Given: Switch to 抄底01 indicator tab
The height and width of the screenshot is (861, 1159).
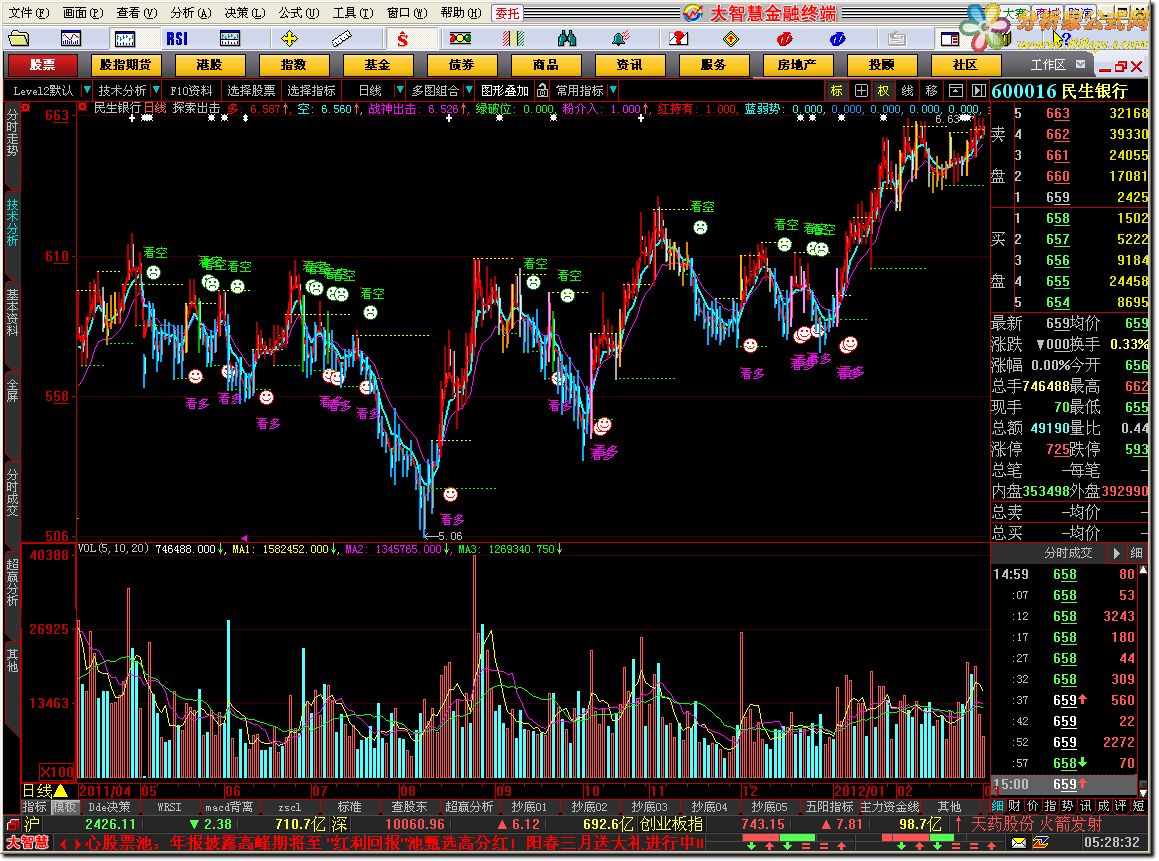Looking at the screenshot, I should pos(528,806).
